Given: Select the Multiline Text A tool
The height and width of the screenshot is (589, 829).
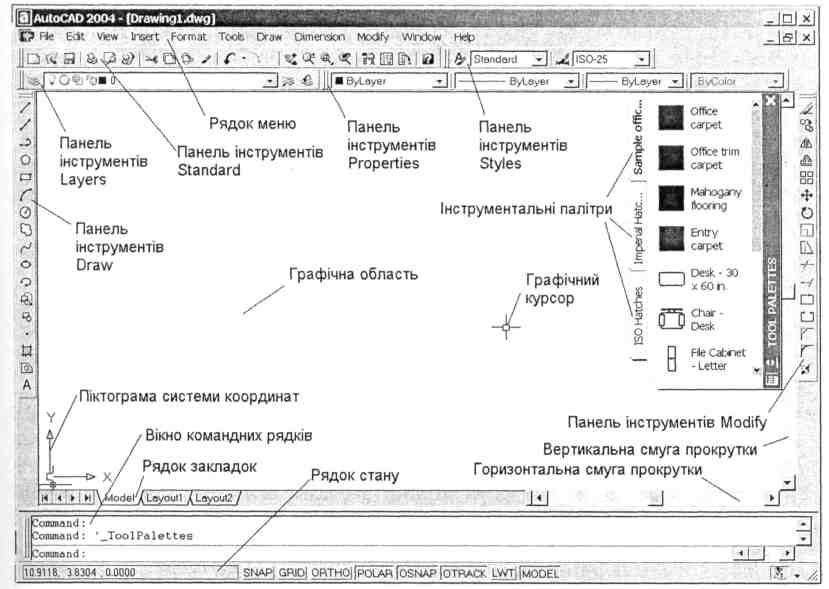Looking at the screenshot, I should 26,385.
